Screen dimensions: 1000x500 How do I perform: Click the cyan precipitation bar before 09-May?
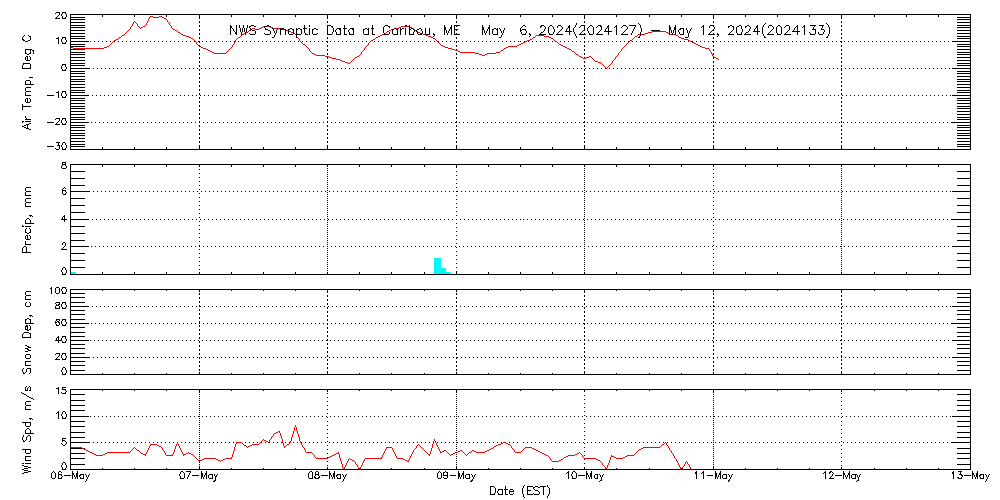point(438,265)
